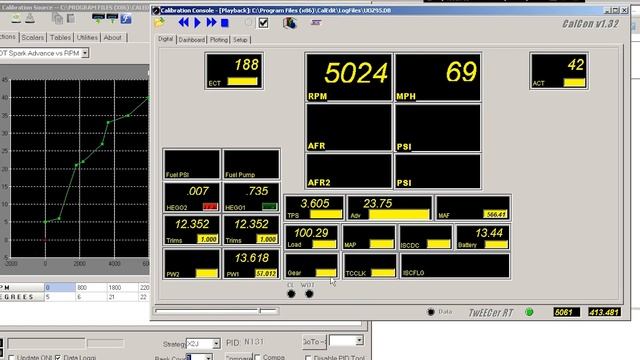Toggle the Data Logging checkbox

coord(58,358)
